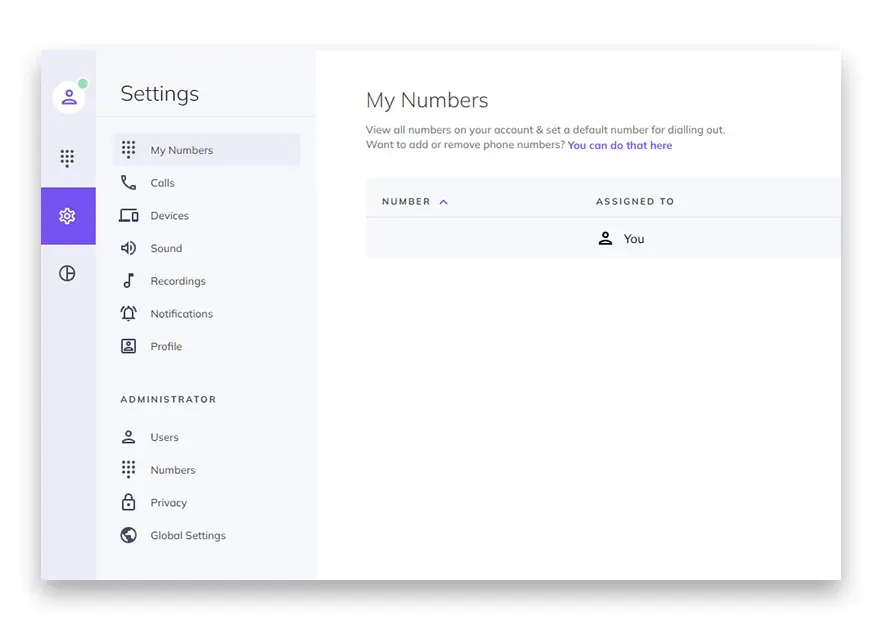Image resolution: width=882 pixels, height=630 pixels.
Task: Follow the 'You can do that here' link
Action: point(620,145)
